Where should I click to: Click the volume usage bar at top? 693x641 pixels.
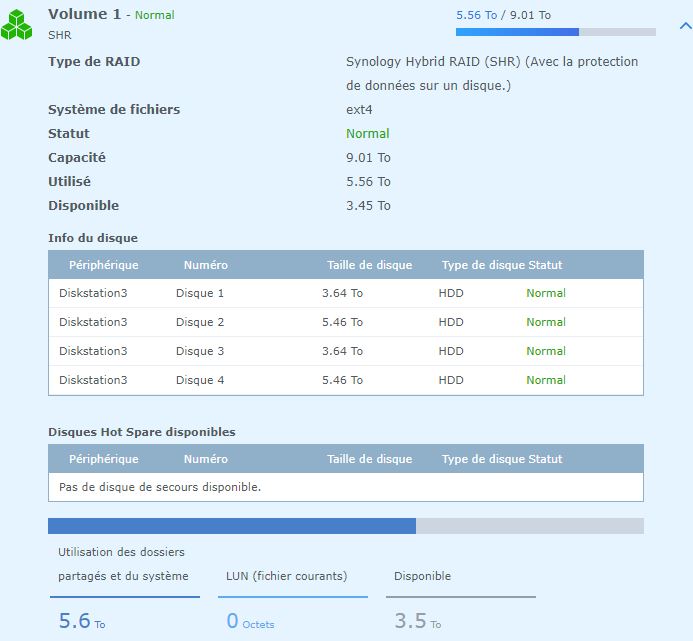coord(556,32)
